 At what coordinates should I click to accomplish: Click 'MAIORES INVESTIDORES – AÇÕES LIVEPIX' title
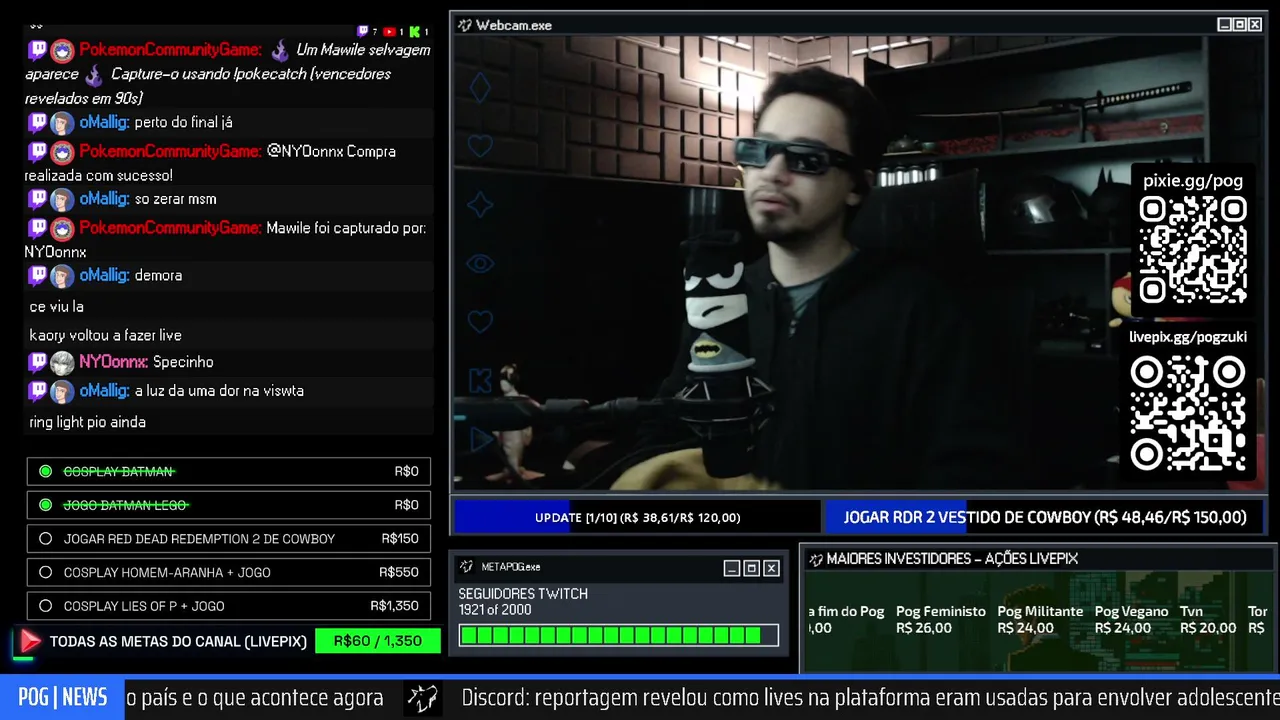point(952,559)
